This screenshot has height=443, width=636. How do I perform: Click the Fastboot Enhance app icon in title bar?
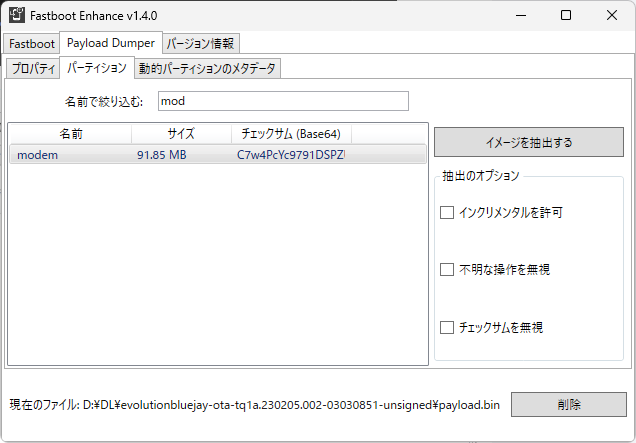(x=17, y=15)
